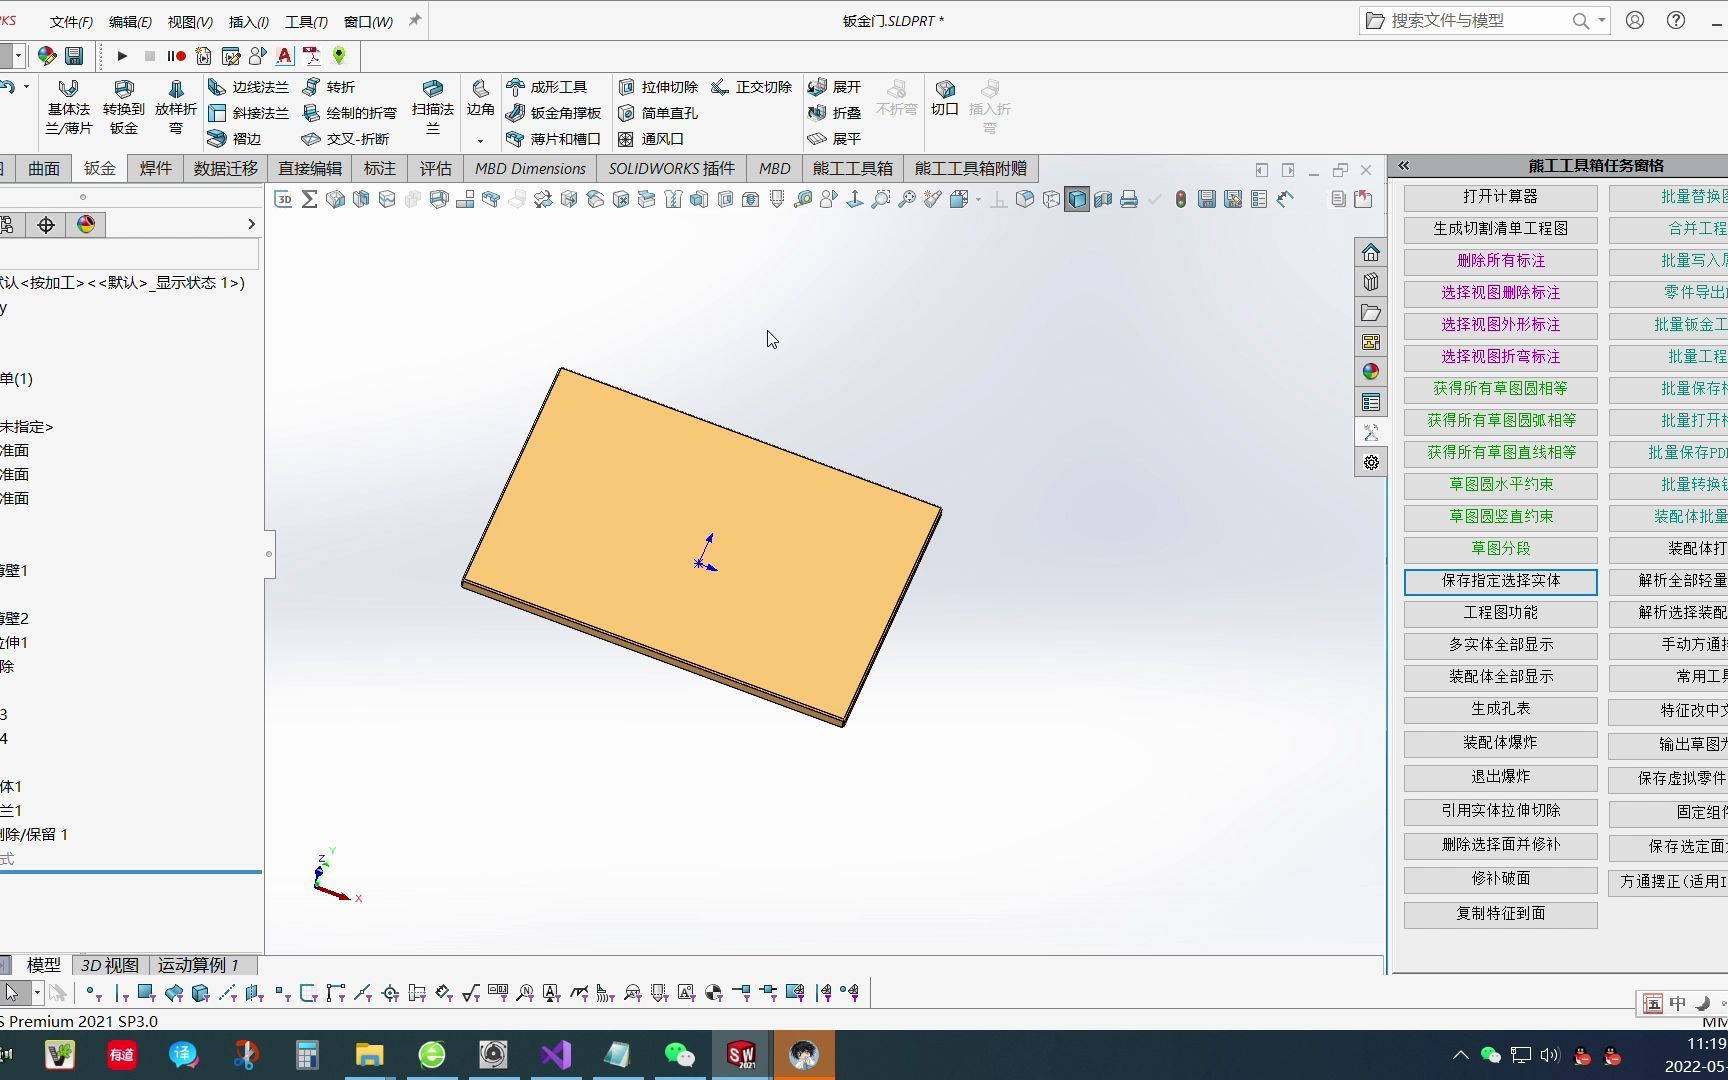
Task: Toggle the 折叠 (Fold) state
Action: pos(833,113)
